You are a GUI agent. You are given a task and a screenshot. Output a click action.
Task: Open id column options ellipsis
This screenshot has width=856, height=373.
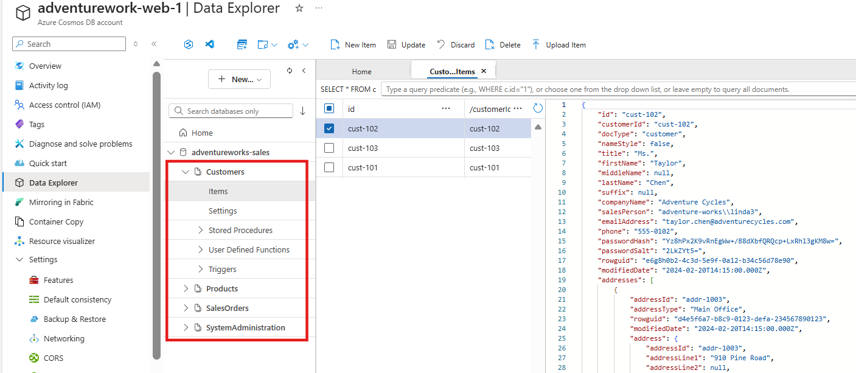coord(445,108)
